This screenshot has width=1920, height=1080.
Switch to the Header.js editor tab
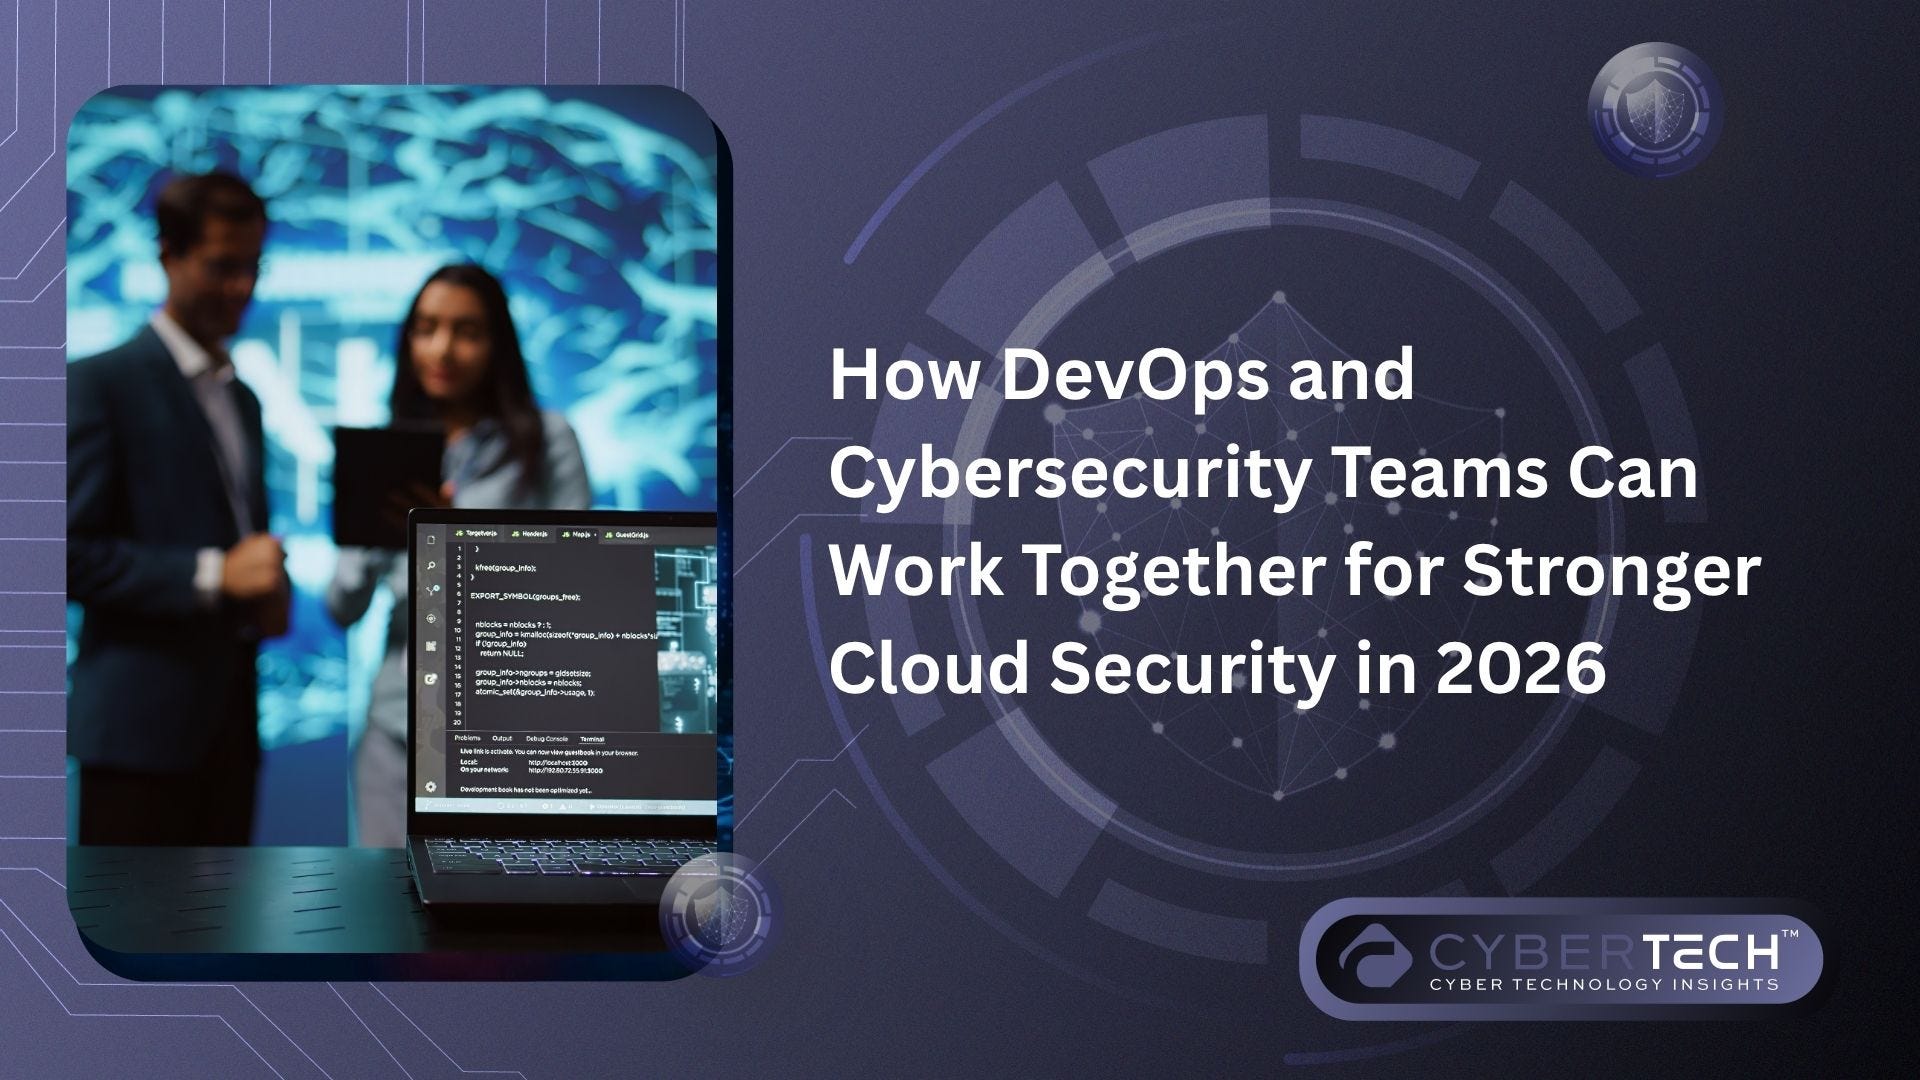(x=531, y=535)
